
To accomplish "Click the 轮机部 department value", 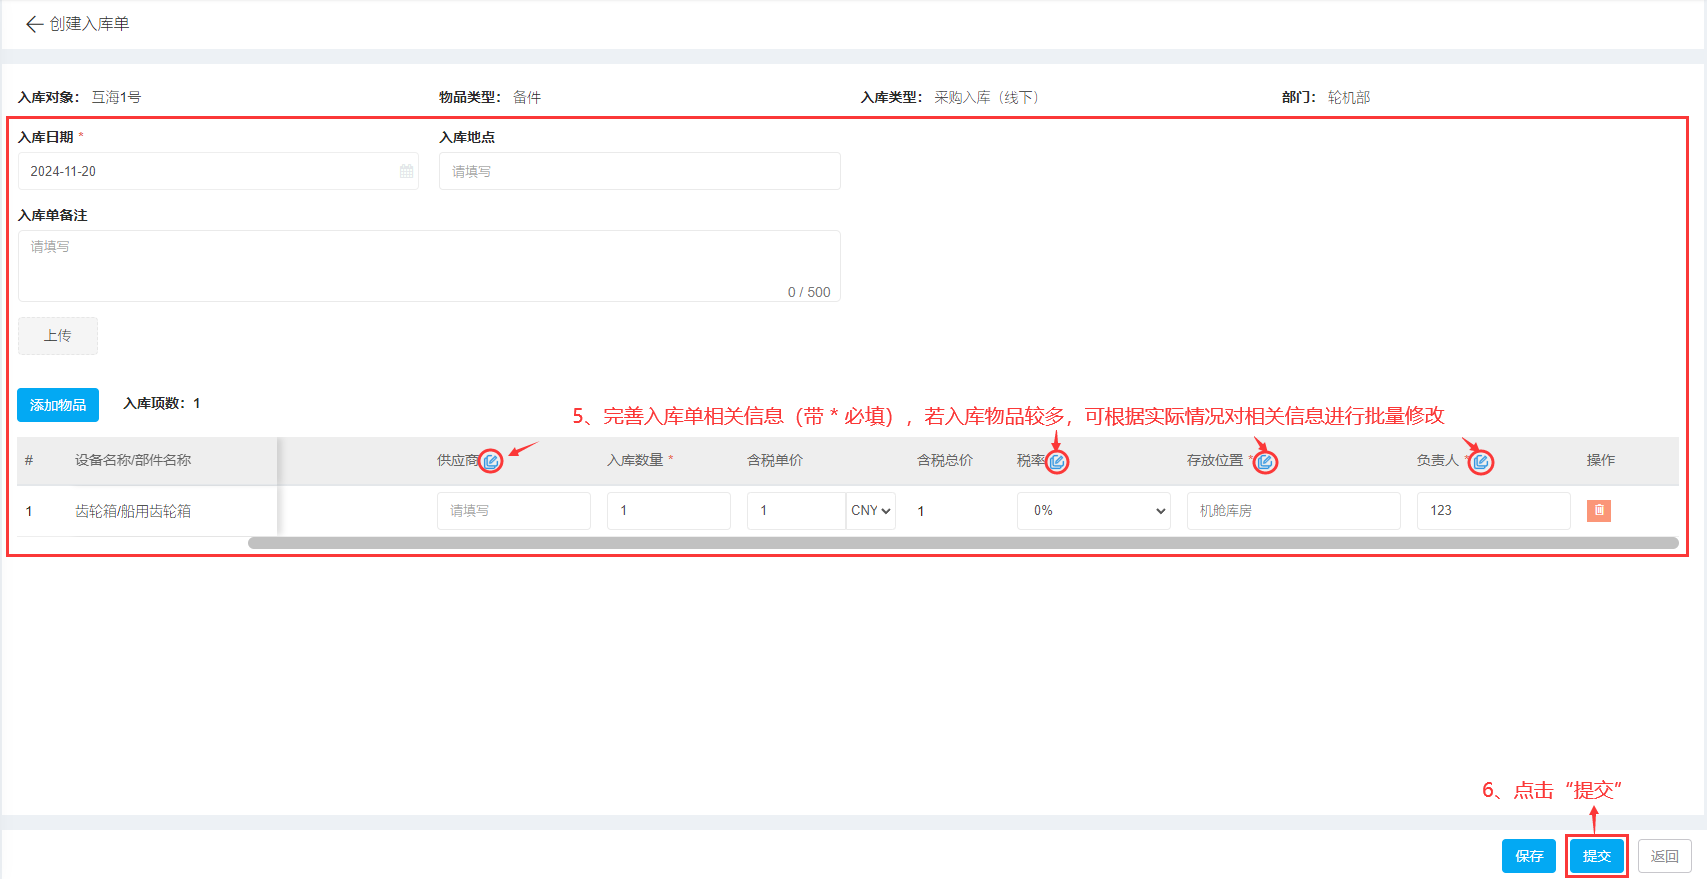I will point(1349,97).
